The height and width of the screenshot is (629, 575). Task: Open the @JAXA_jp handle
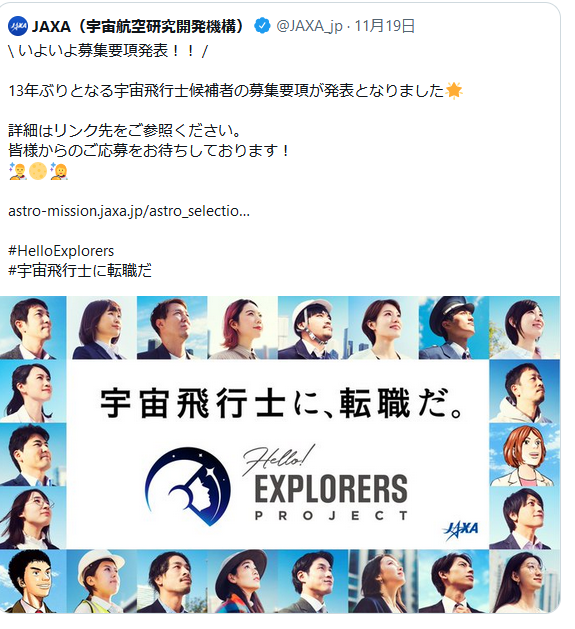[309, 26]
